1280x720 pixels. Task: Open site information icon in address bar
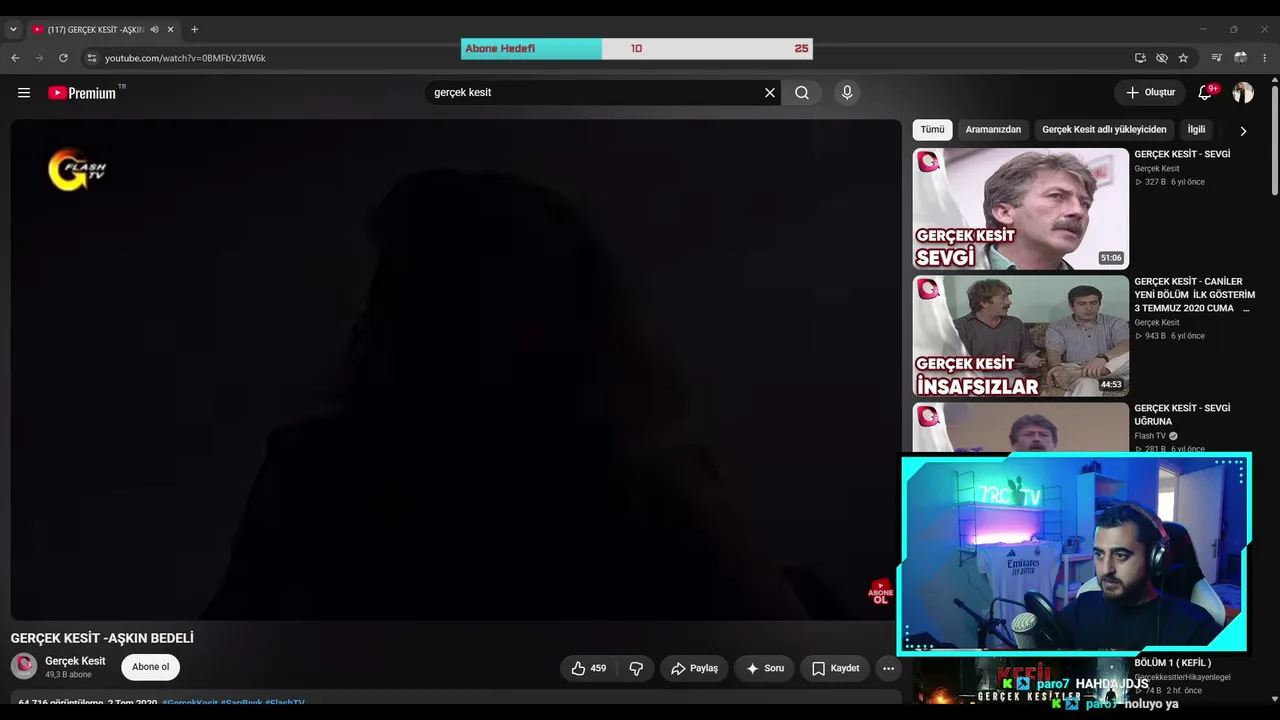click(91, 58)
